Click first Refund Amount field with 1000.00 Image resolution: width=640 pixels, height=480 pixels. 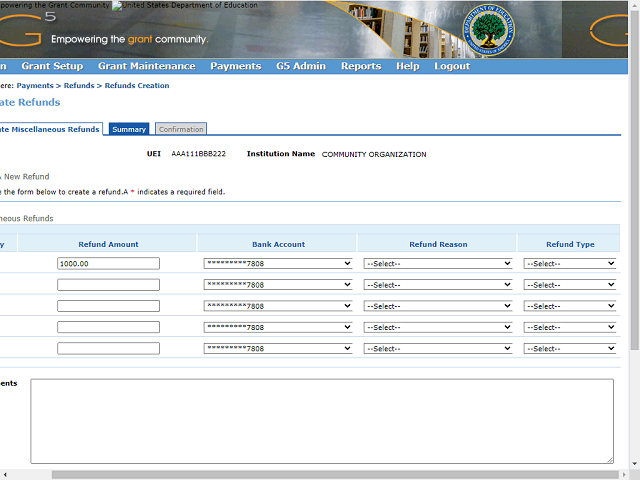click(x=108, y=264)
